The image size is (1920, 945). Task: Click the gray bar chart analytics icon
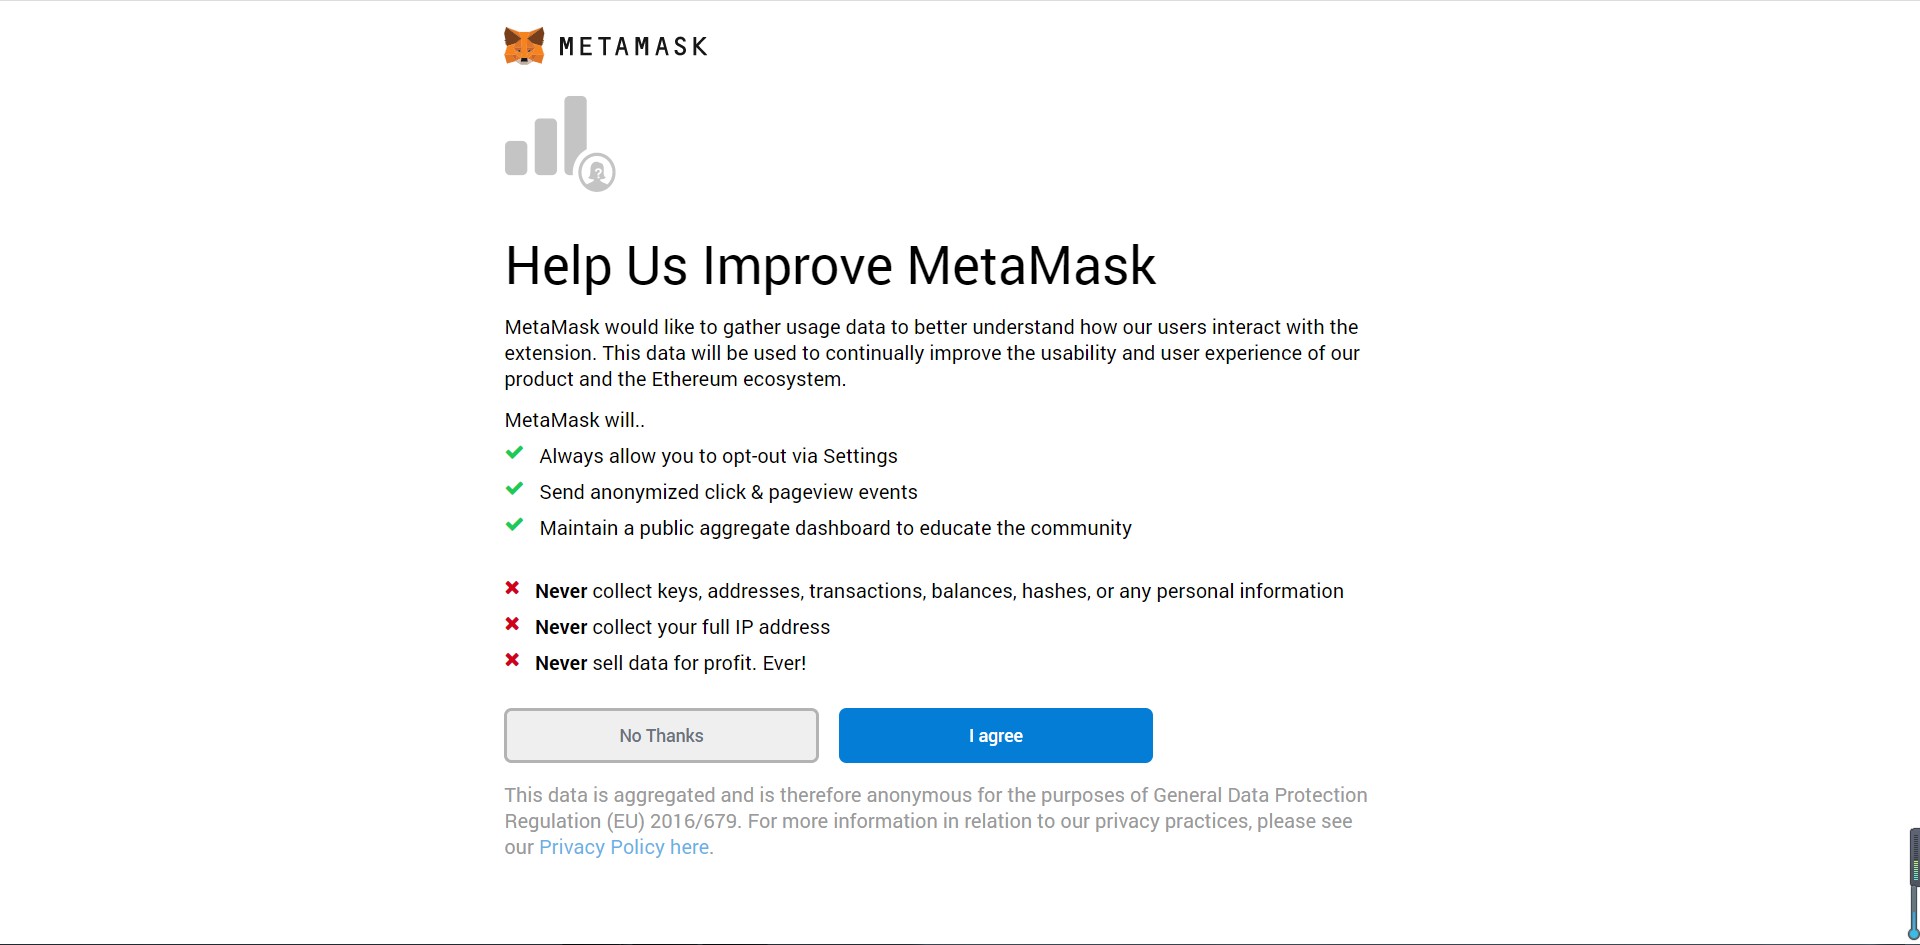(x=546, y=137)
